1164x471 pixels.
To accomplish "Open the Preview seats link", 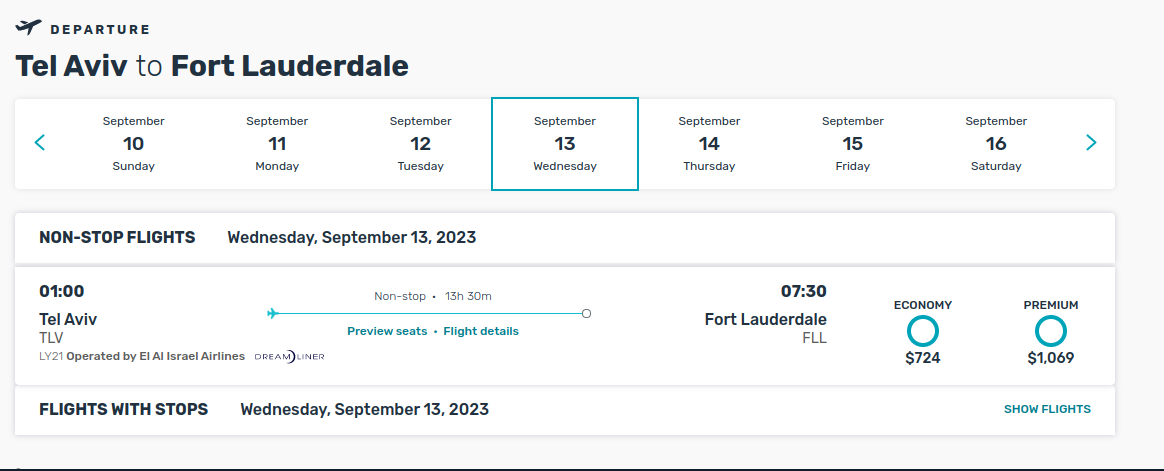I will 387,331.
